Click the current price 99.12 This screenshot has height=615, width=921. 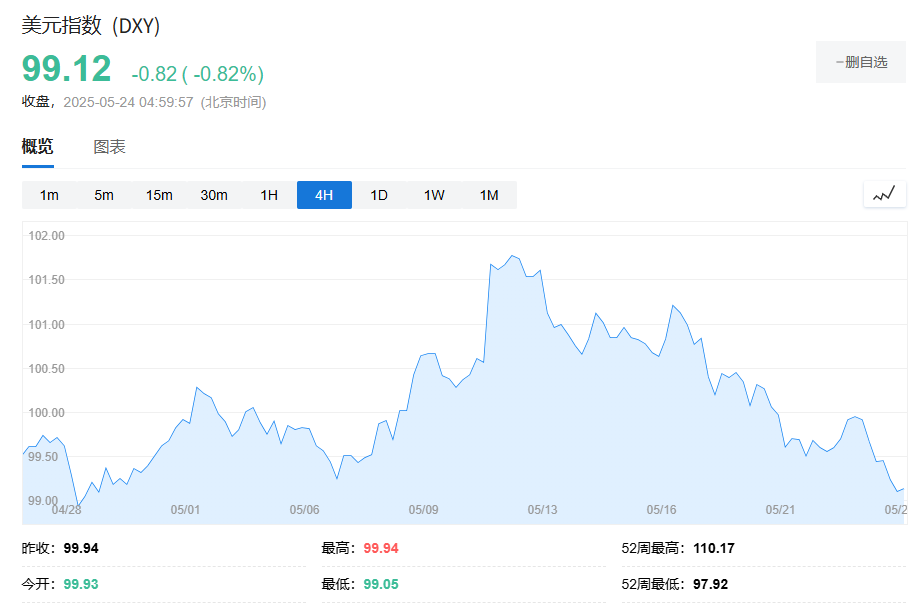coord(66,70)
